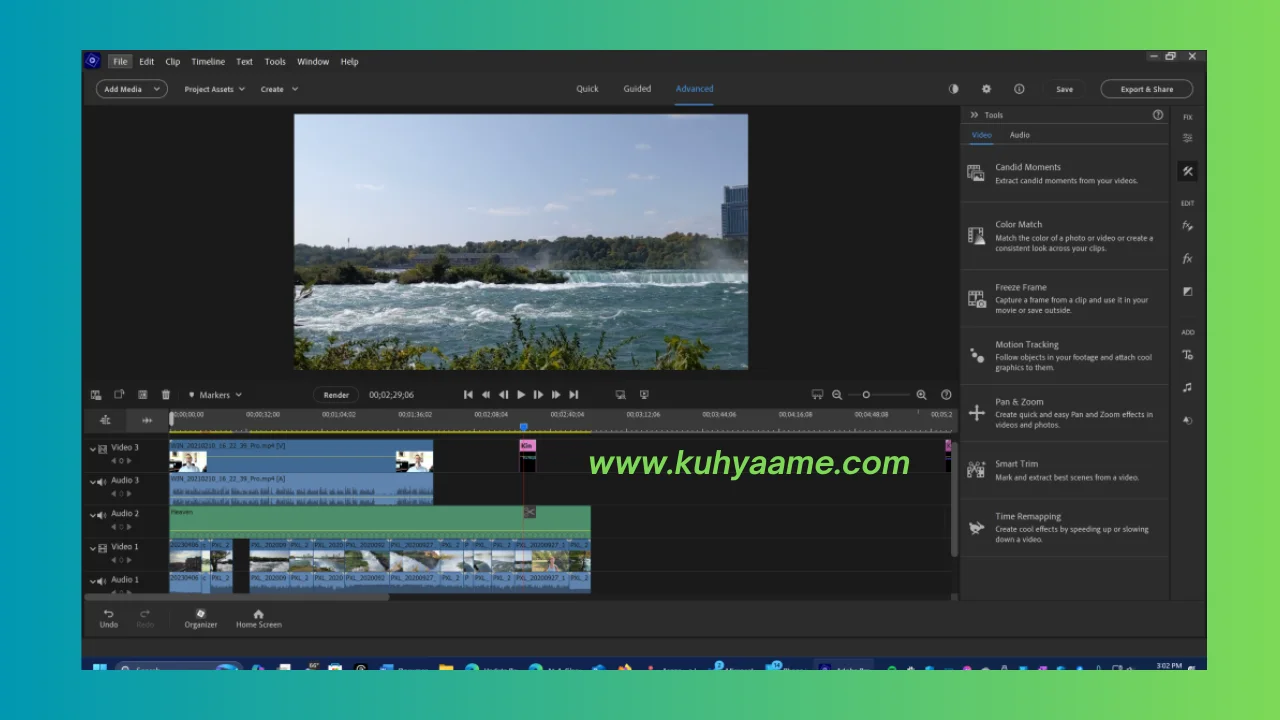Switch to the Audio tools tab
The width and height of the screenshot is (1280, 720).
[x=1019, y=135]
